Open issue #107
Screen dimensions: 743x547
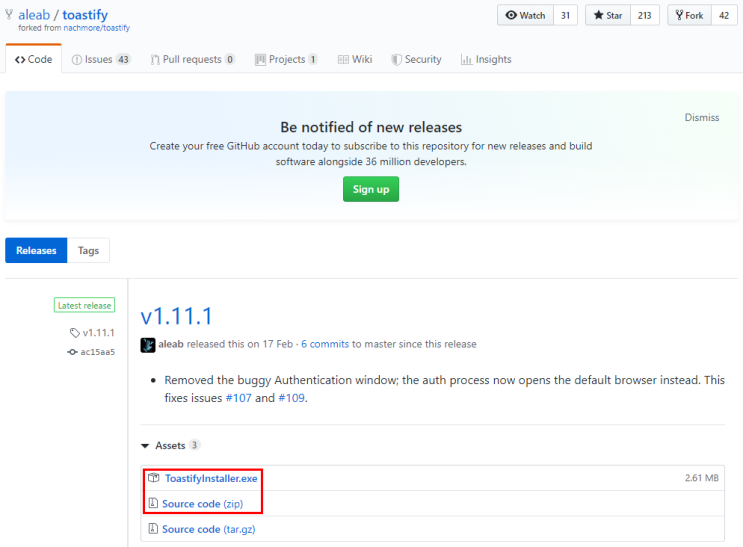[238, 398]
